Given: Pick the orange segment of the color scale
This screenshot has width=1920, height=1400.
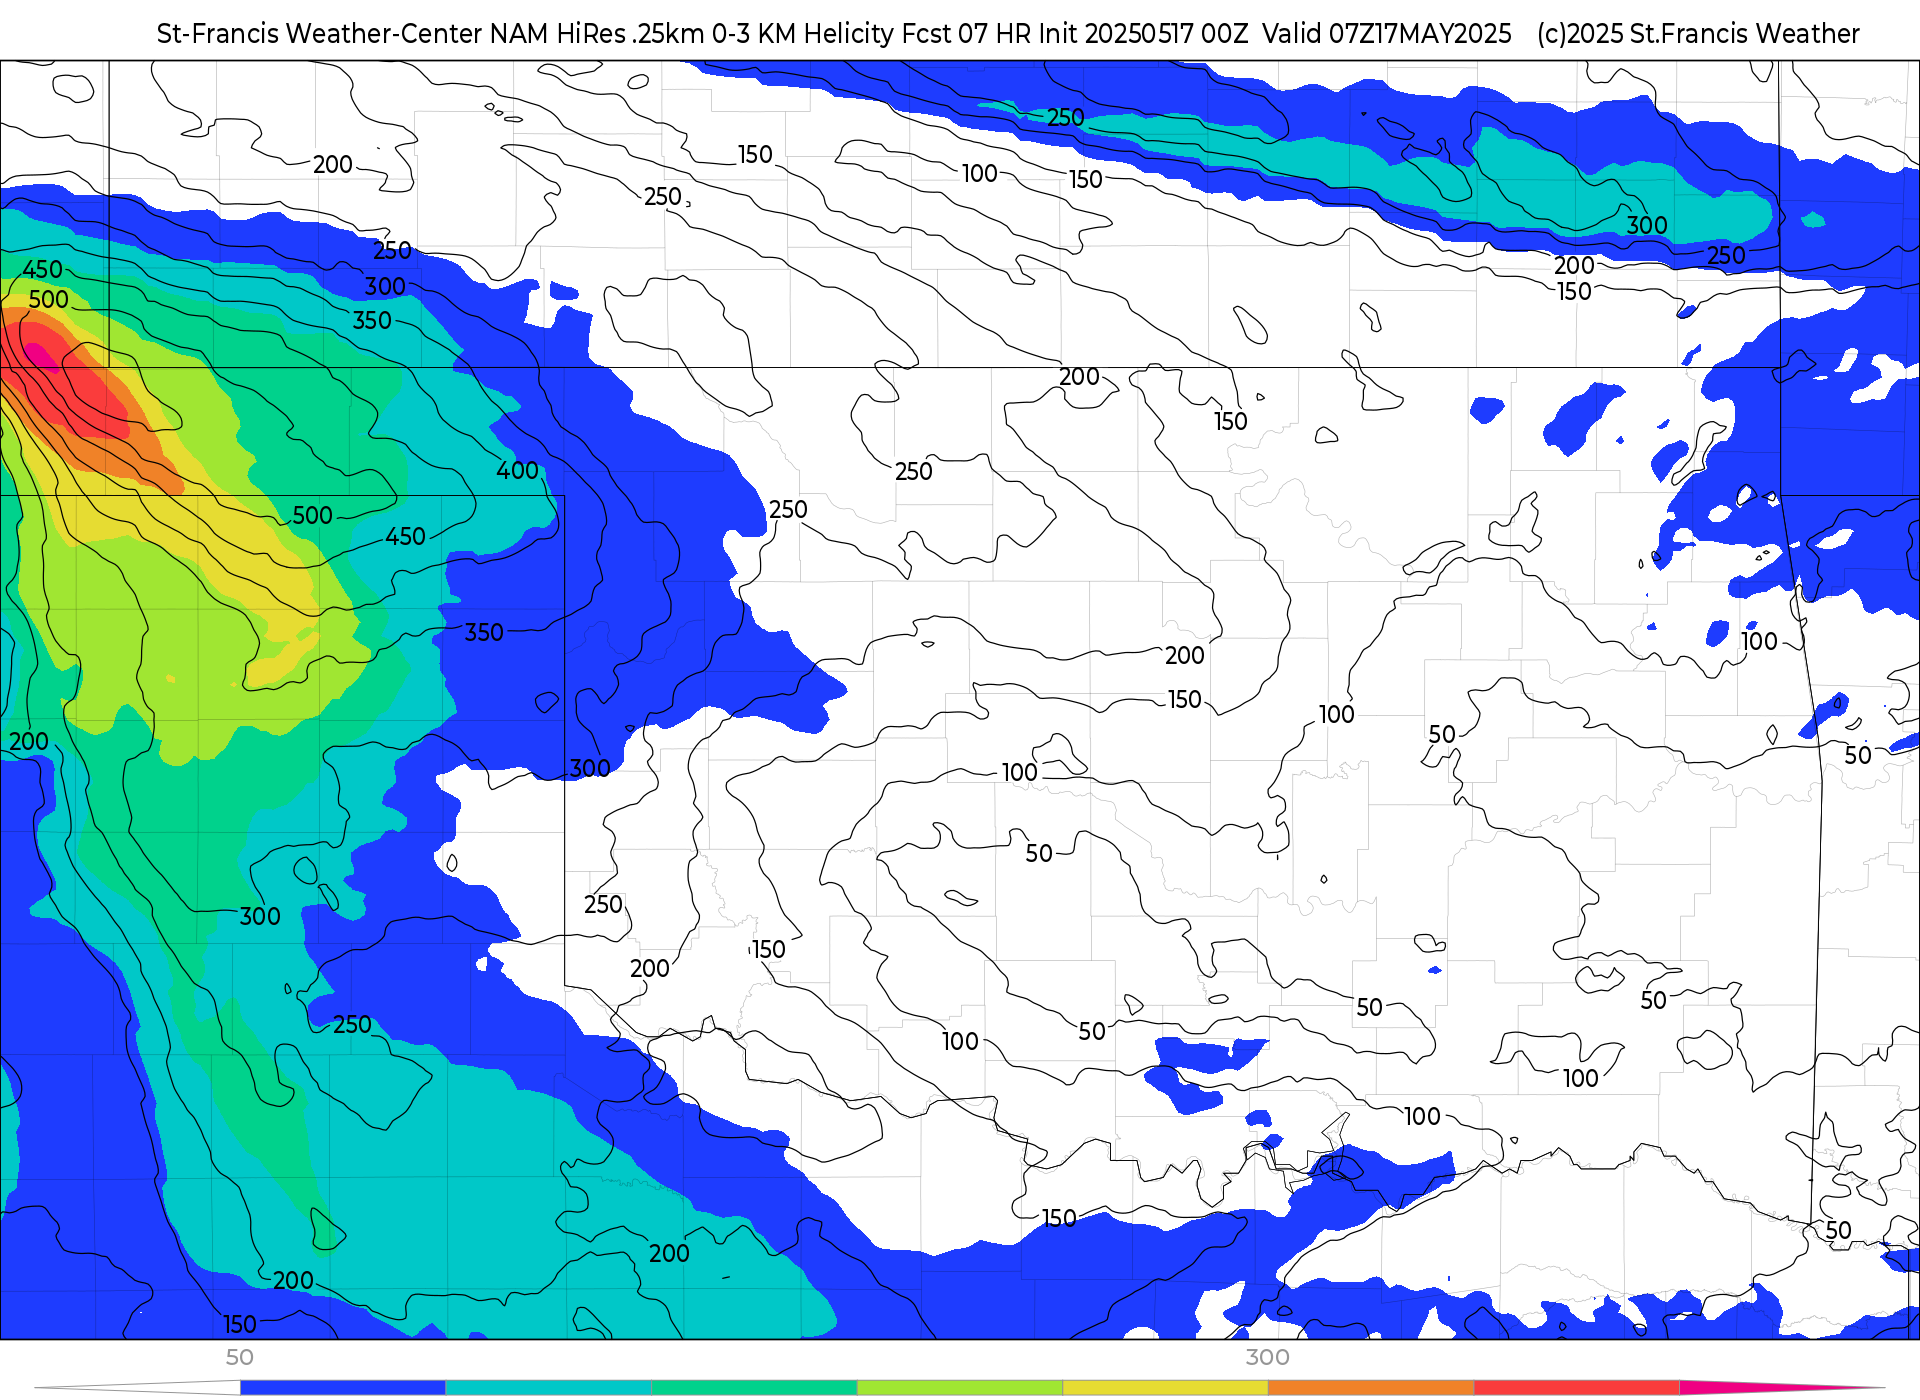Looking at the screenshot, I should (1372, 1388).
